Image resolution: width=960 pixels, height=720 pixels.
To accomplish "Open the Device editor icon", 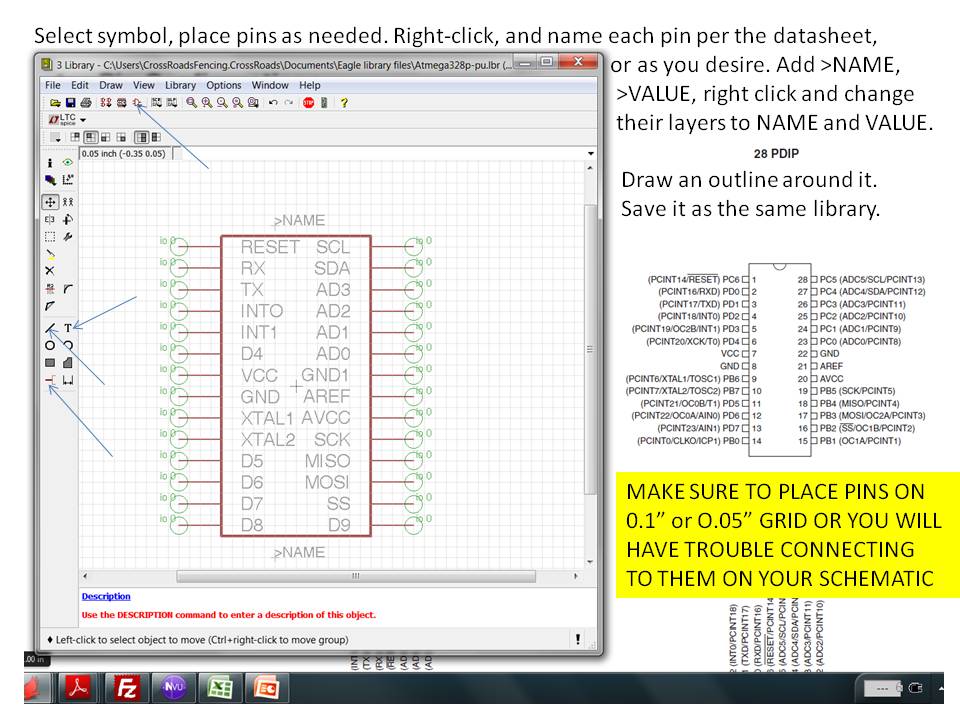I will (x=106, y=103).
